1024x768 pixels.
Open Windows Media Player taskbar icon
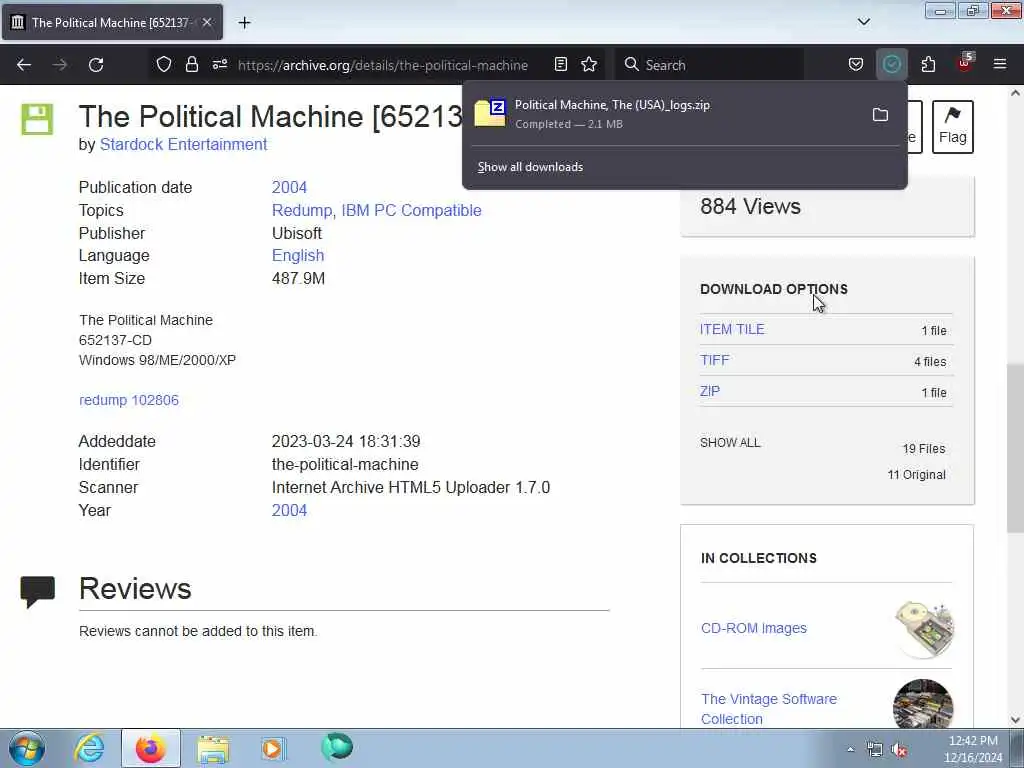click(273, 748)
